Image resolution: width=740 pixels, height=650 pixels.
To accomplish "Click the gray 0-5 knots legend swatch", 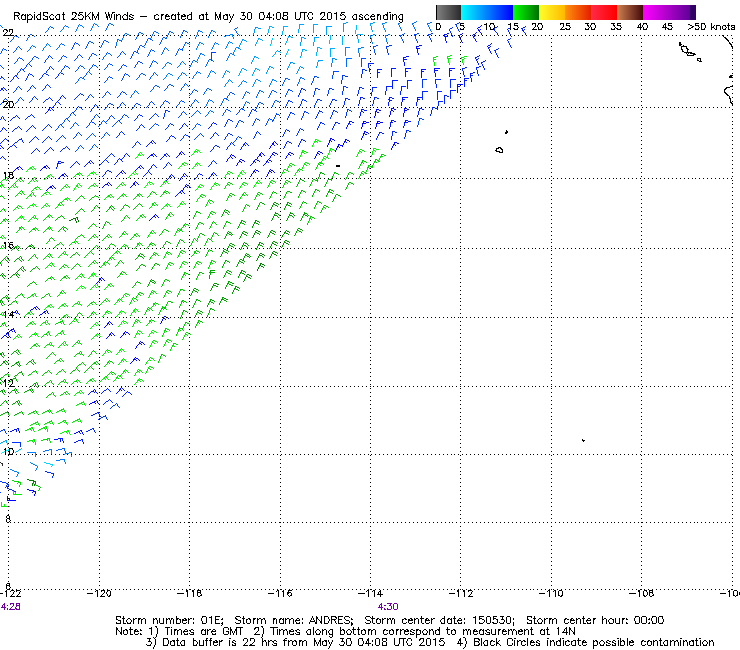I will (x=449, y=12).
